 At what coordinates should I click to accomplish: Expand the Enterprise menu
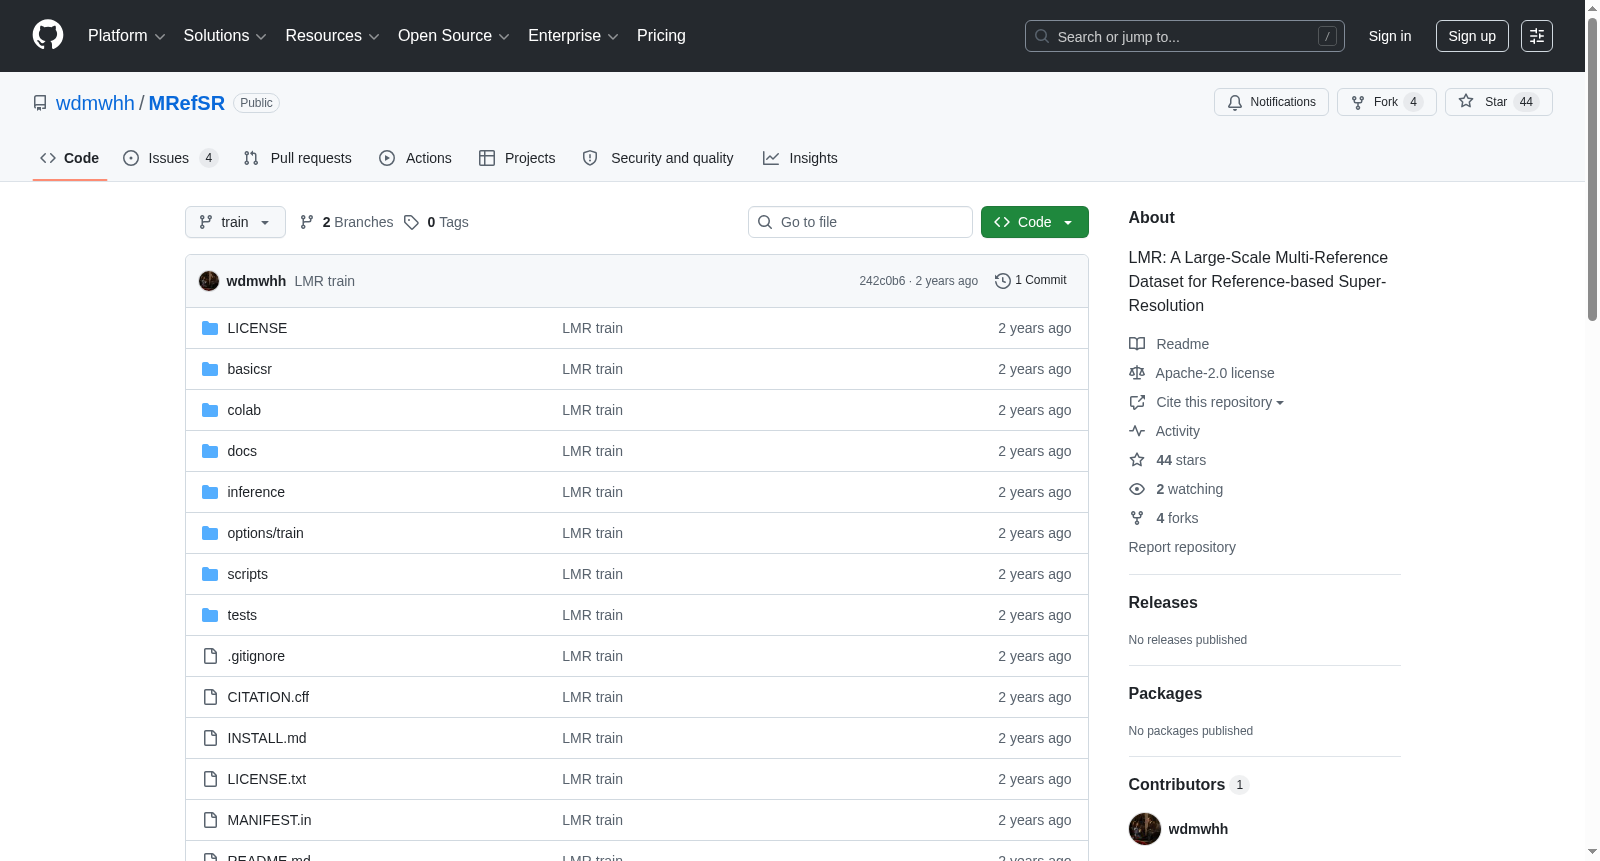[573, 36]
